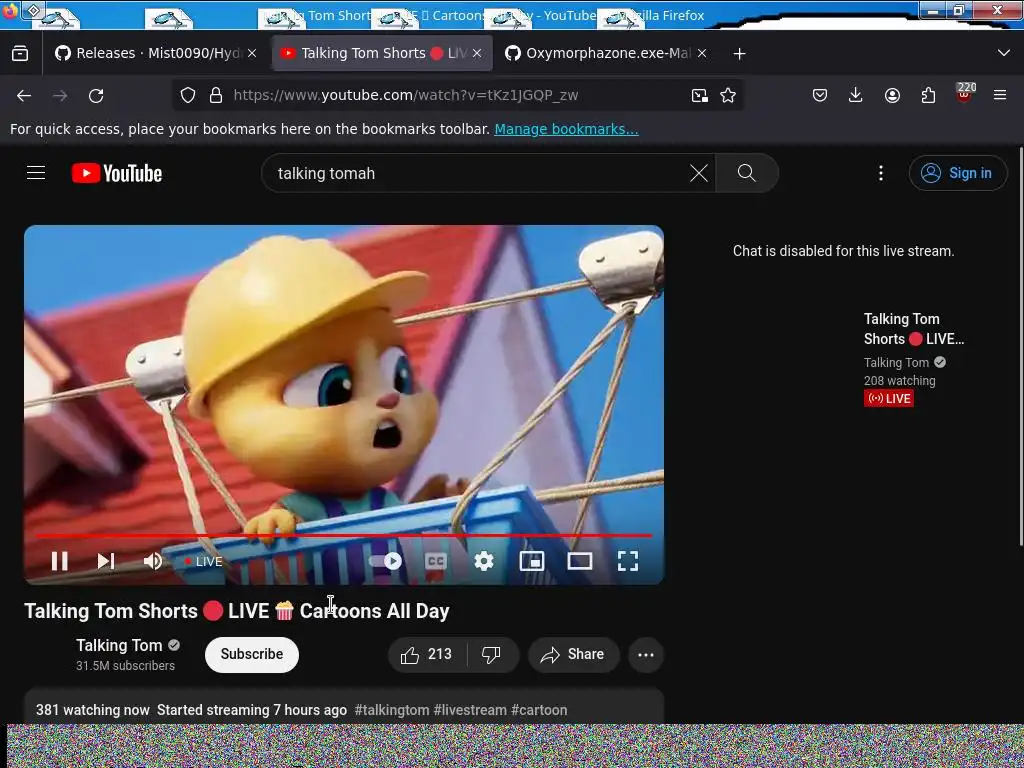Open the Talking Tom channel name below the video
Viewport: 1024px width, 768px height.
[x=119, y=645]
